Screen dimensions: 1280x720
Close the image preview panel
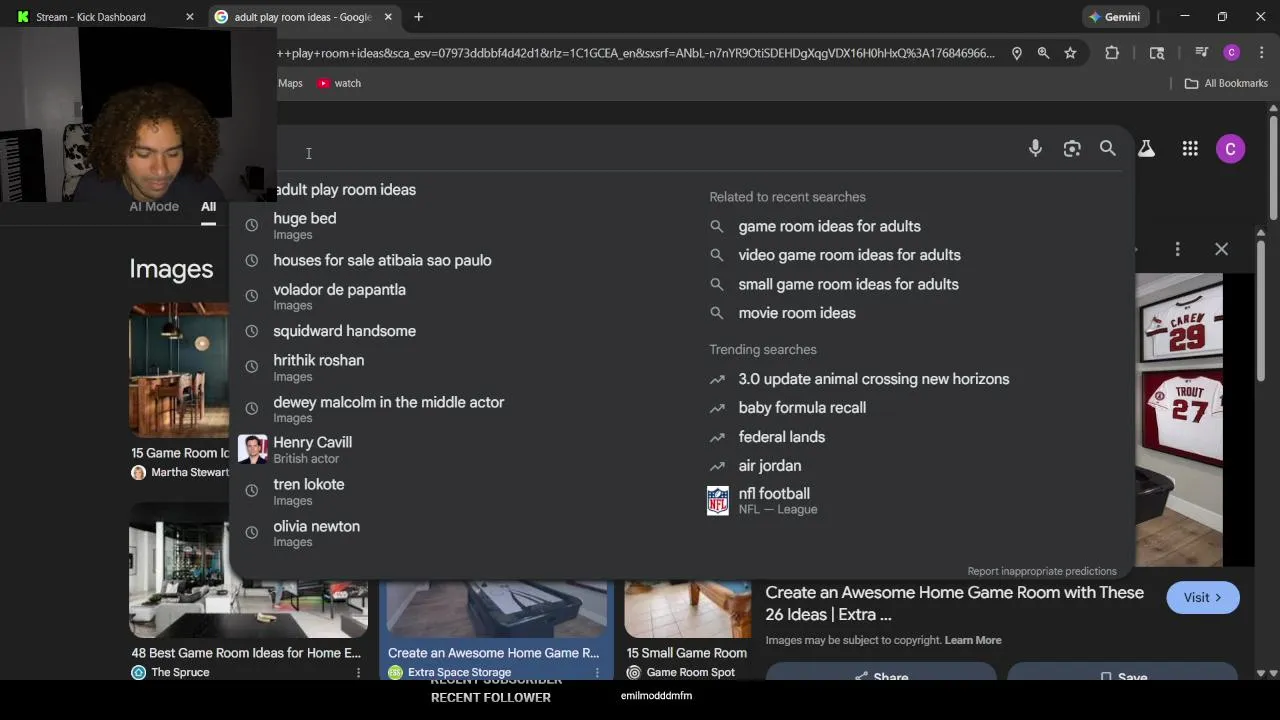[x=1221, y=249]
